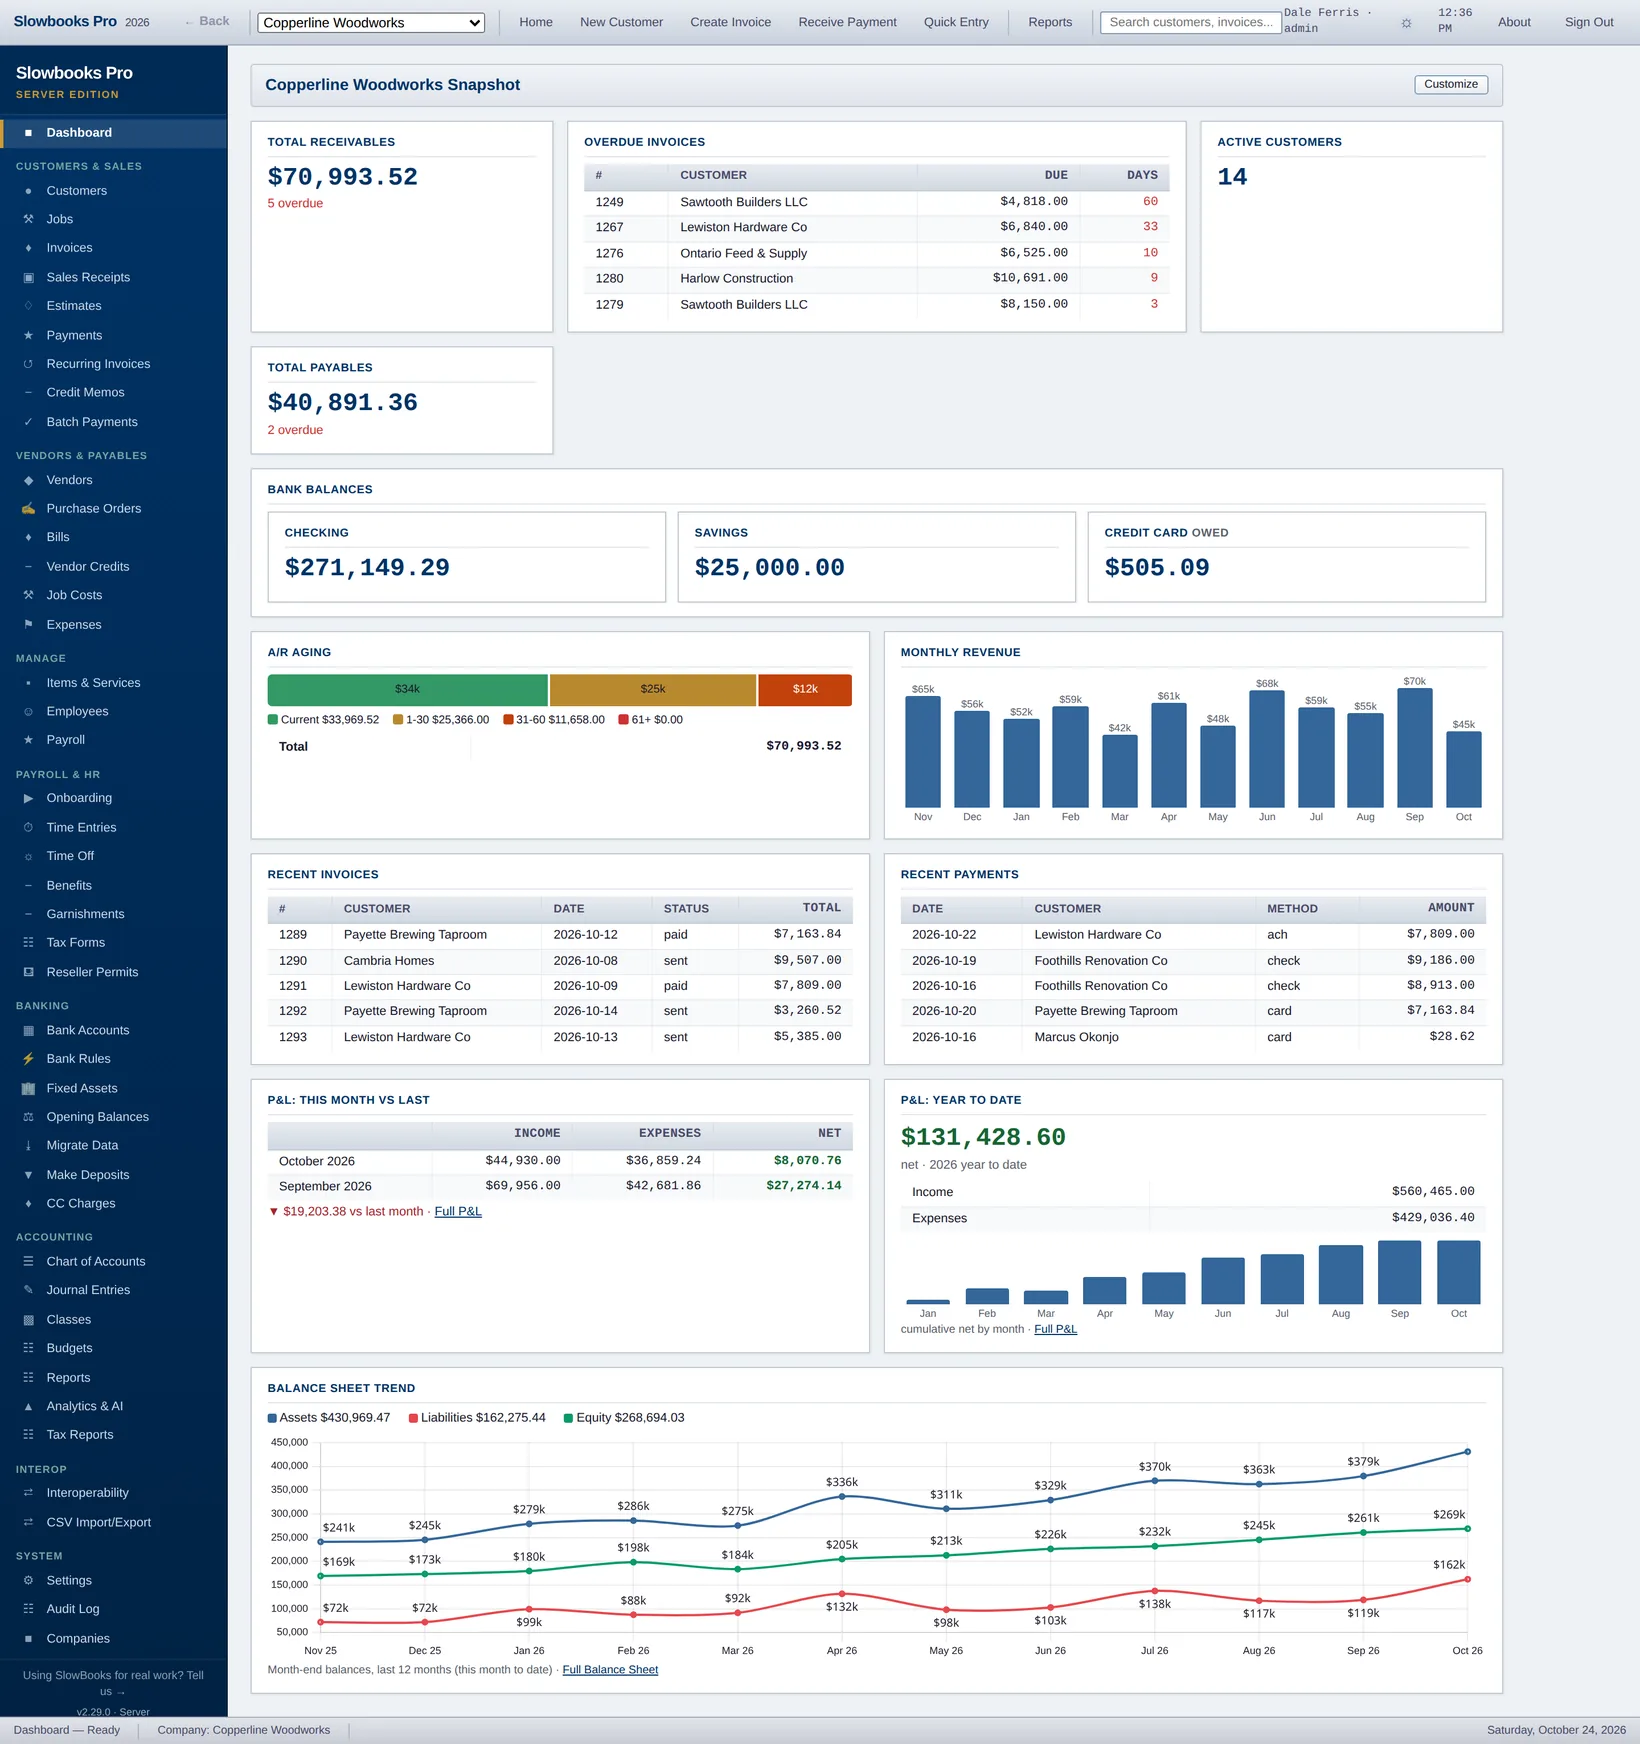Click Marcus Okonjo payment row
Image resolution: width=1640 pixels, height=1744 pixels.
(1193, 1037)
